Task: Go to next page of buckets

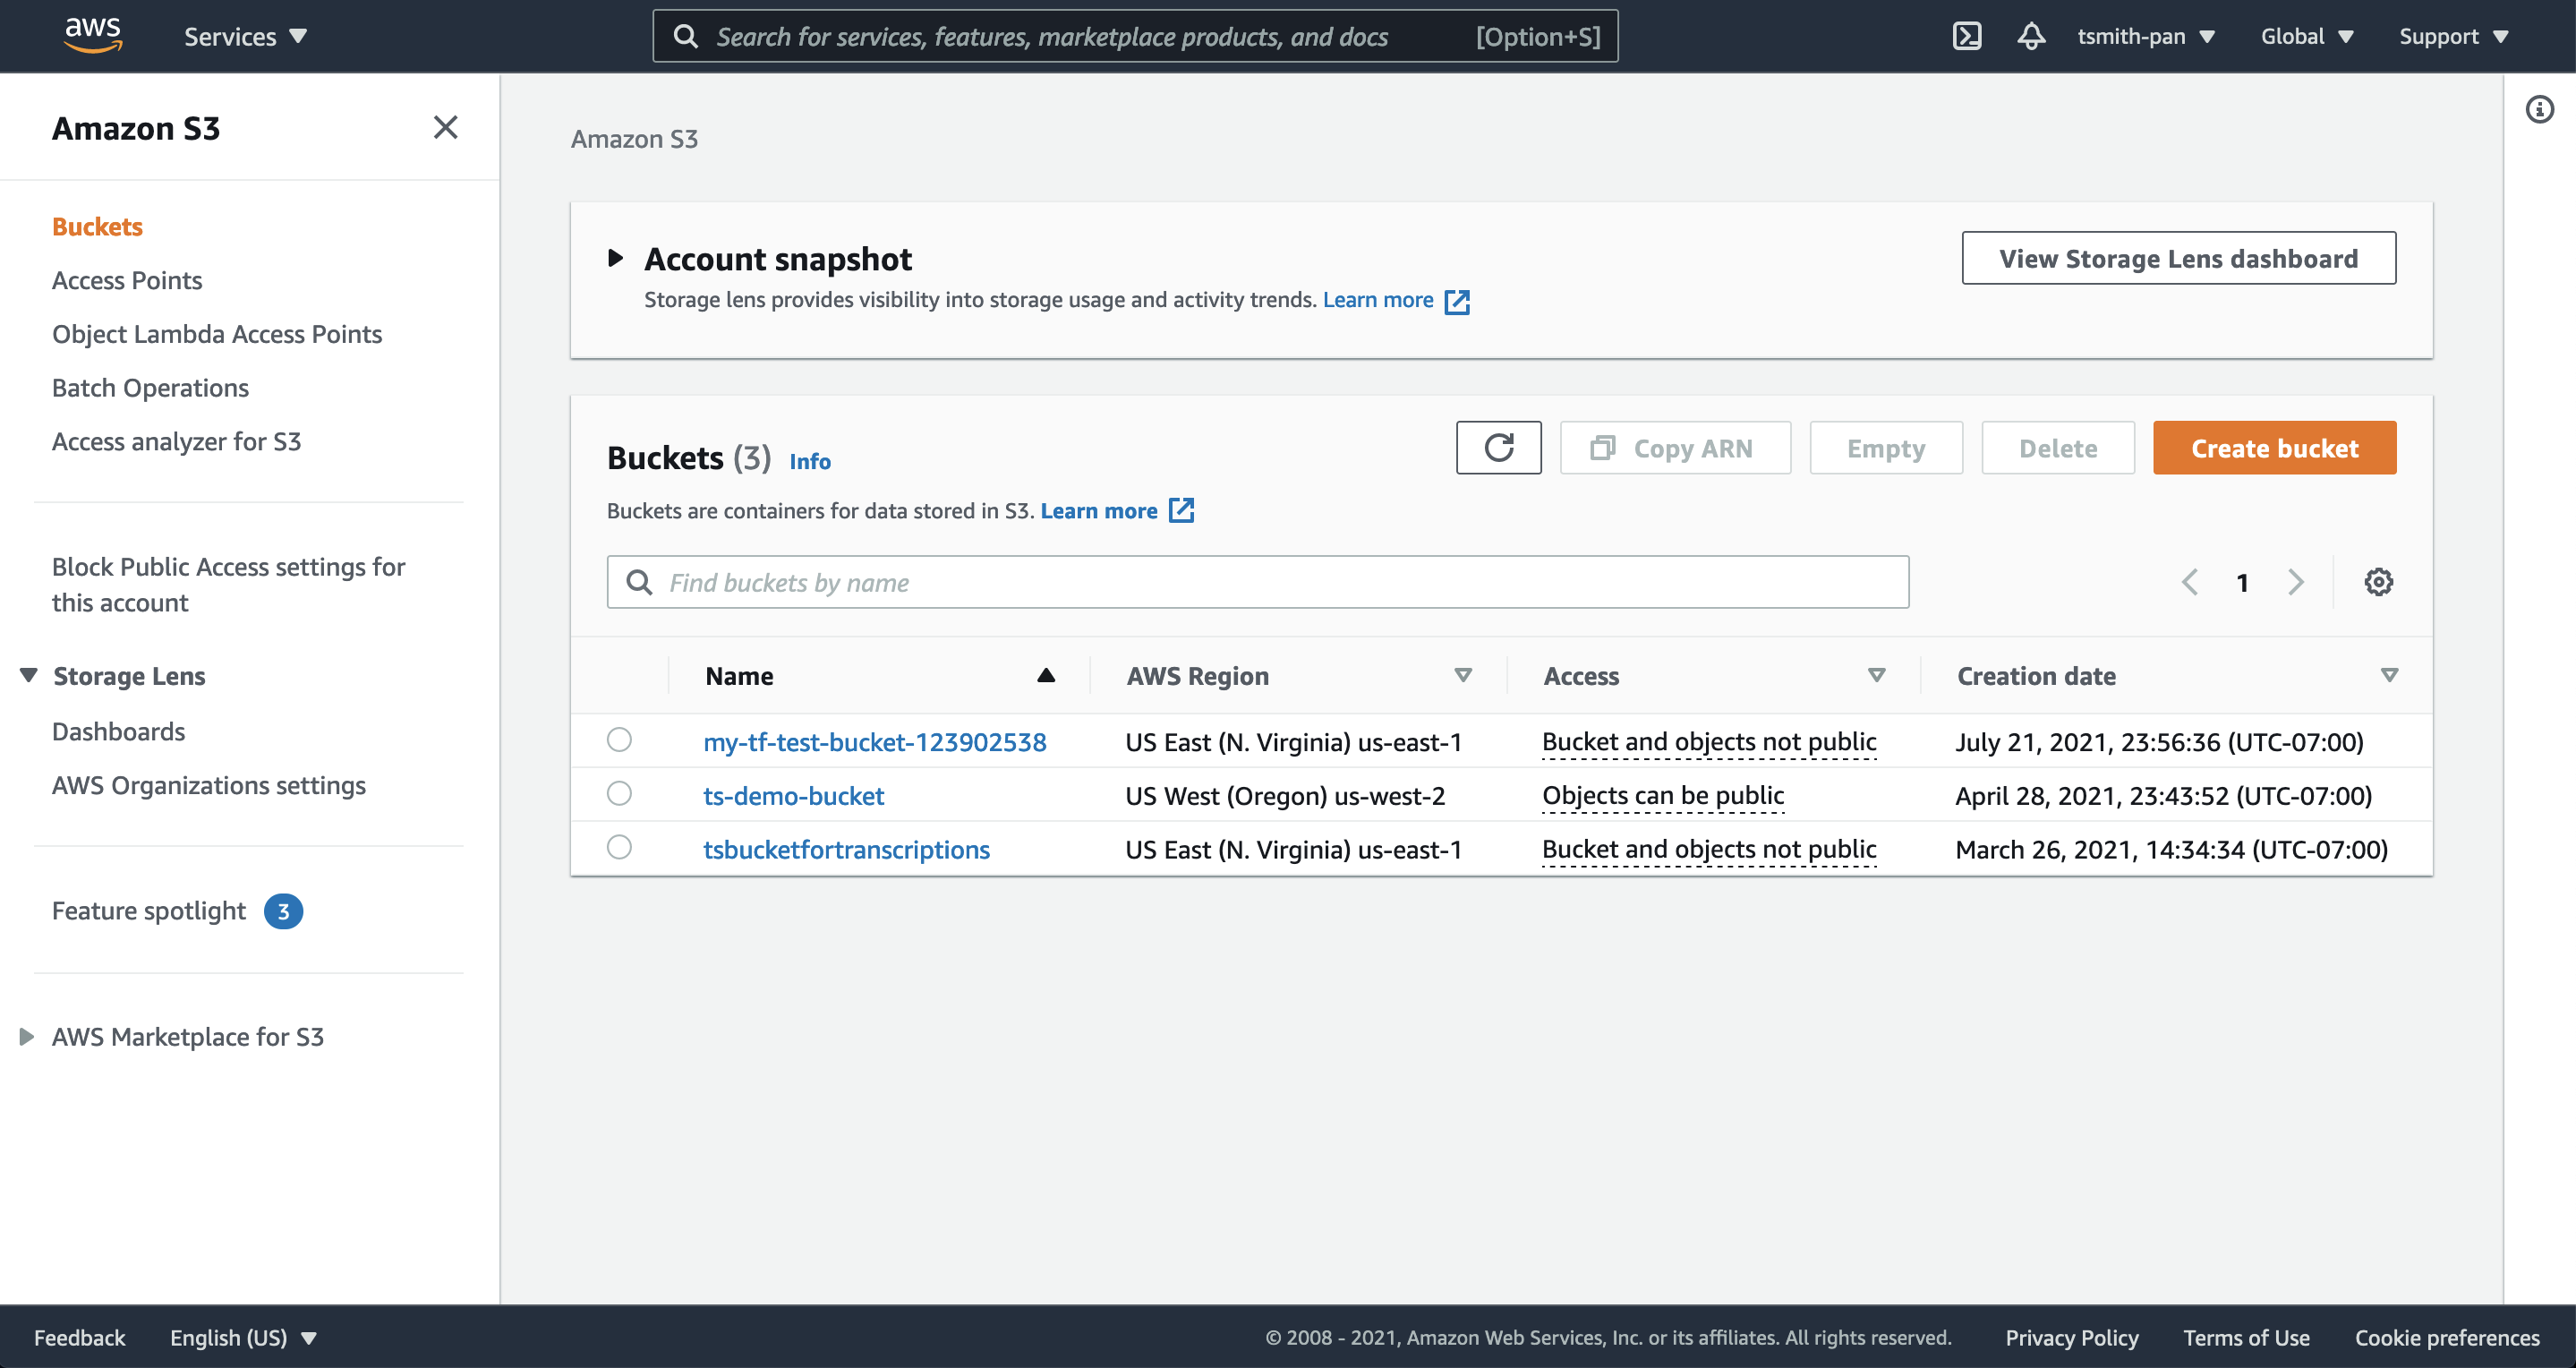Action: point(2295,582)
